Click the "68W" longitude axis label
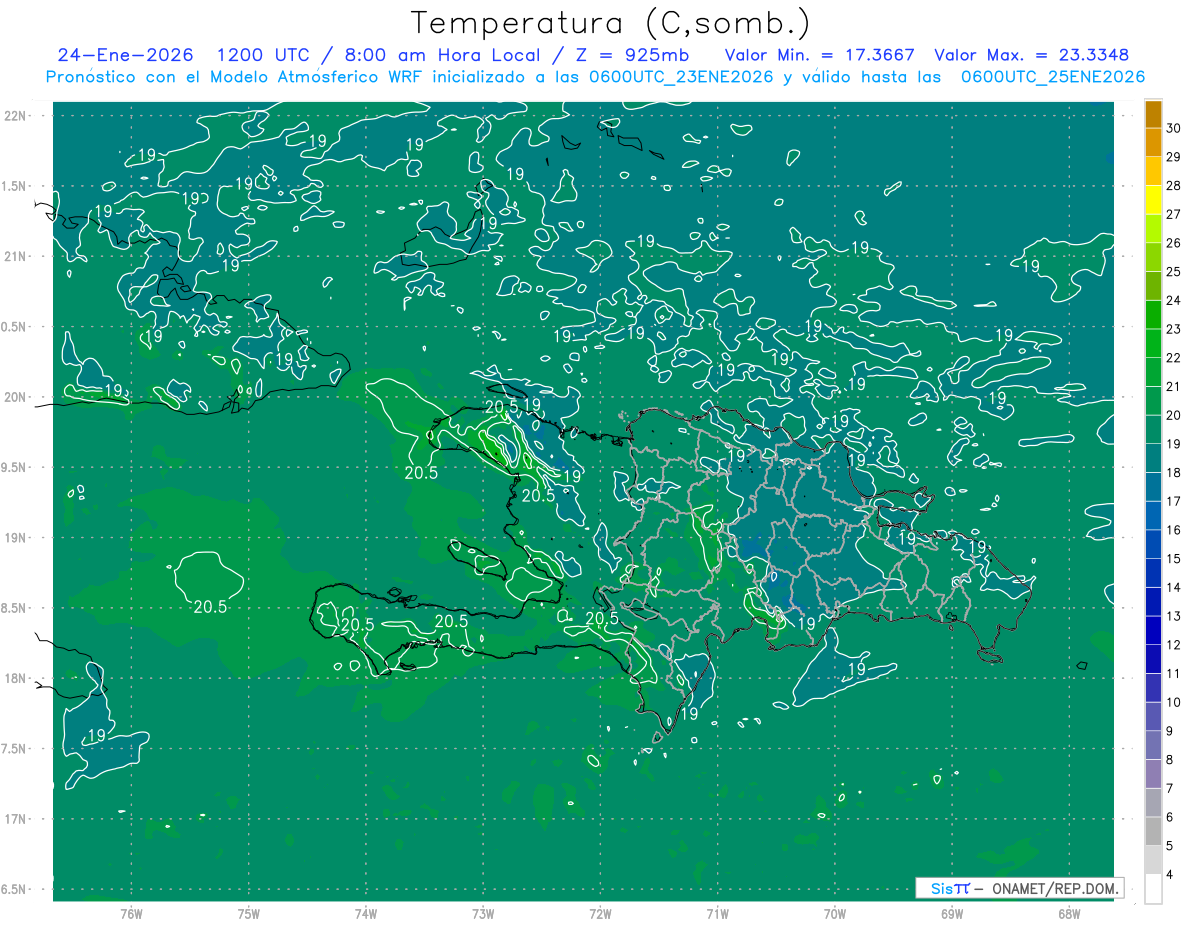1200x927 pixels. (x=1069, y=914)
